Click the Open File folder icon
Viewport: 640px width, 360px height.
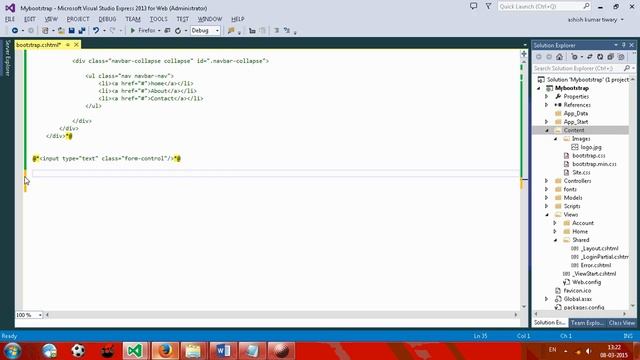(61, 31)
